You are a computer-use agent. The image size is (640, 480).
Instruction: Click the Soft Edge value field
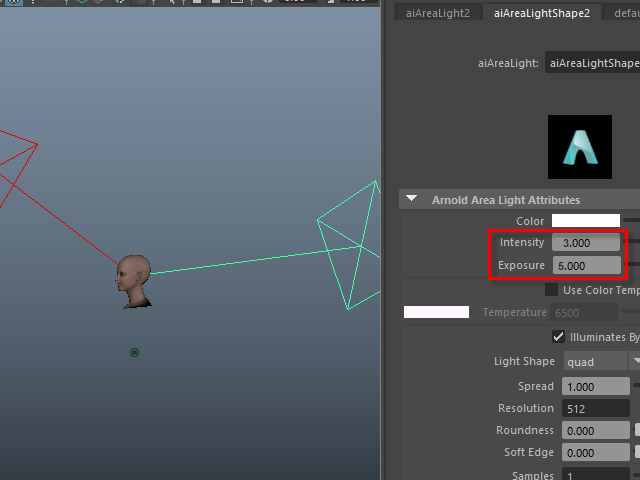(x=596, y=453)
